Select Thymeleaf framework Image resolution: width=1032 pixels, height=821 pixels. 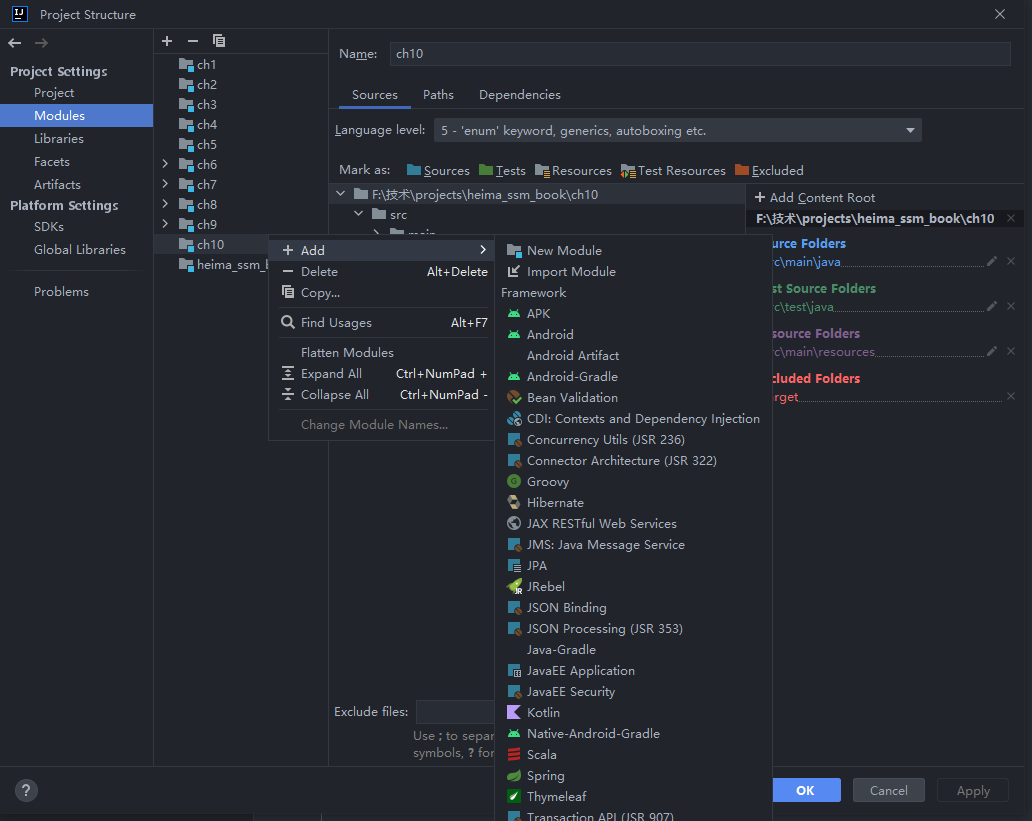tap(633, 797)
